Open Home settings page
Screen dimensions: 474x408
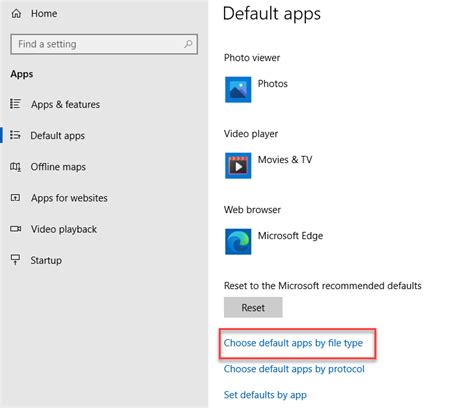point(44,14)
